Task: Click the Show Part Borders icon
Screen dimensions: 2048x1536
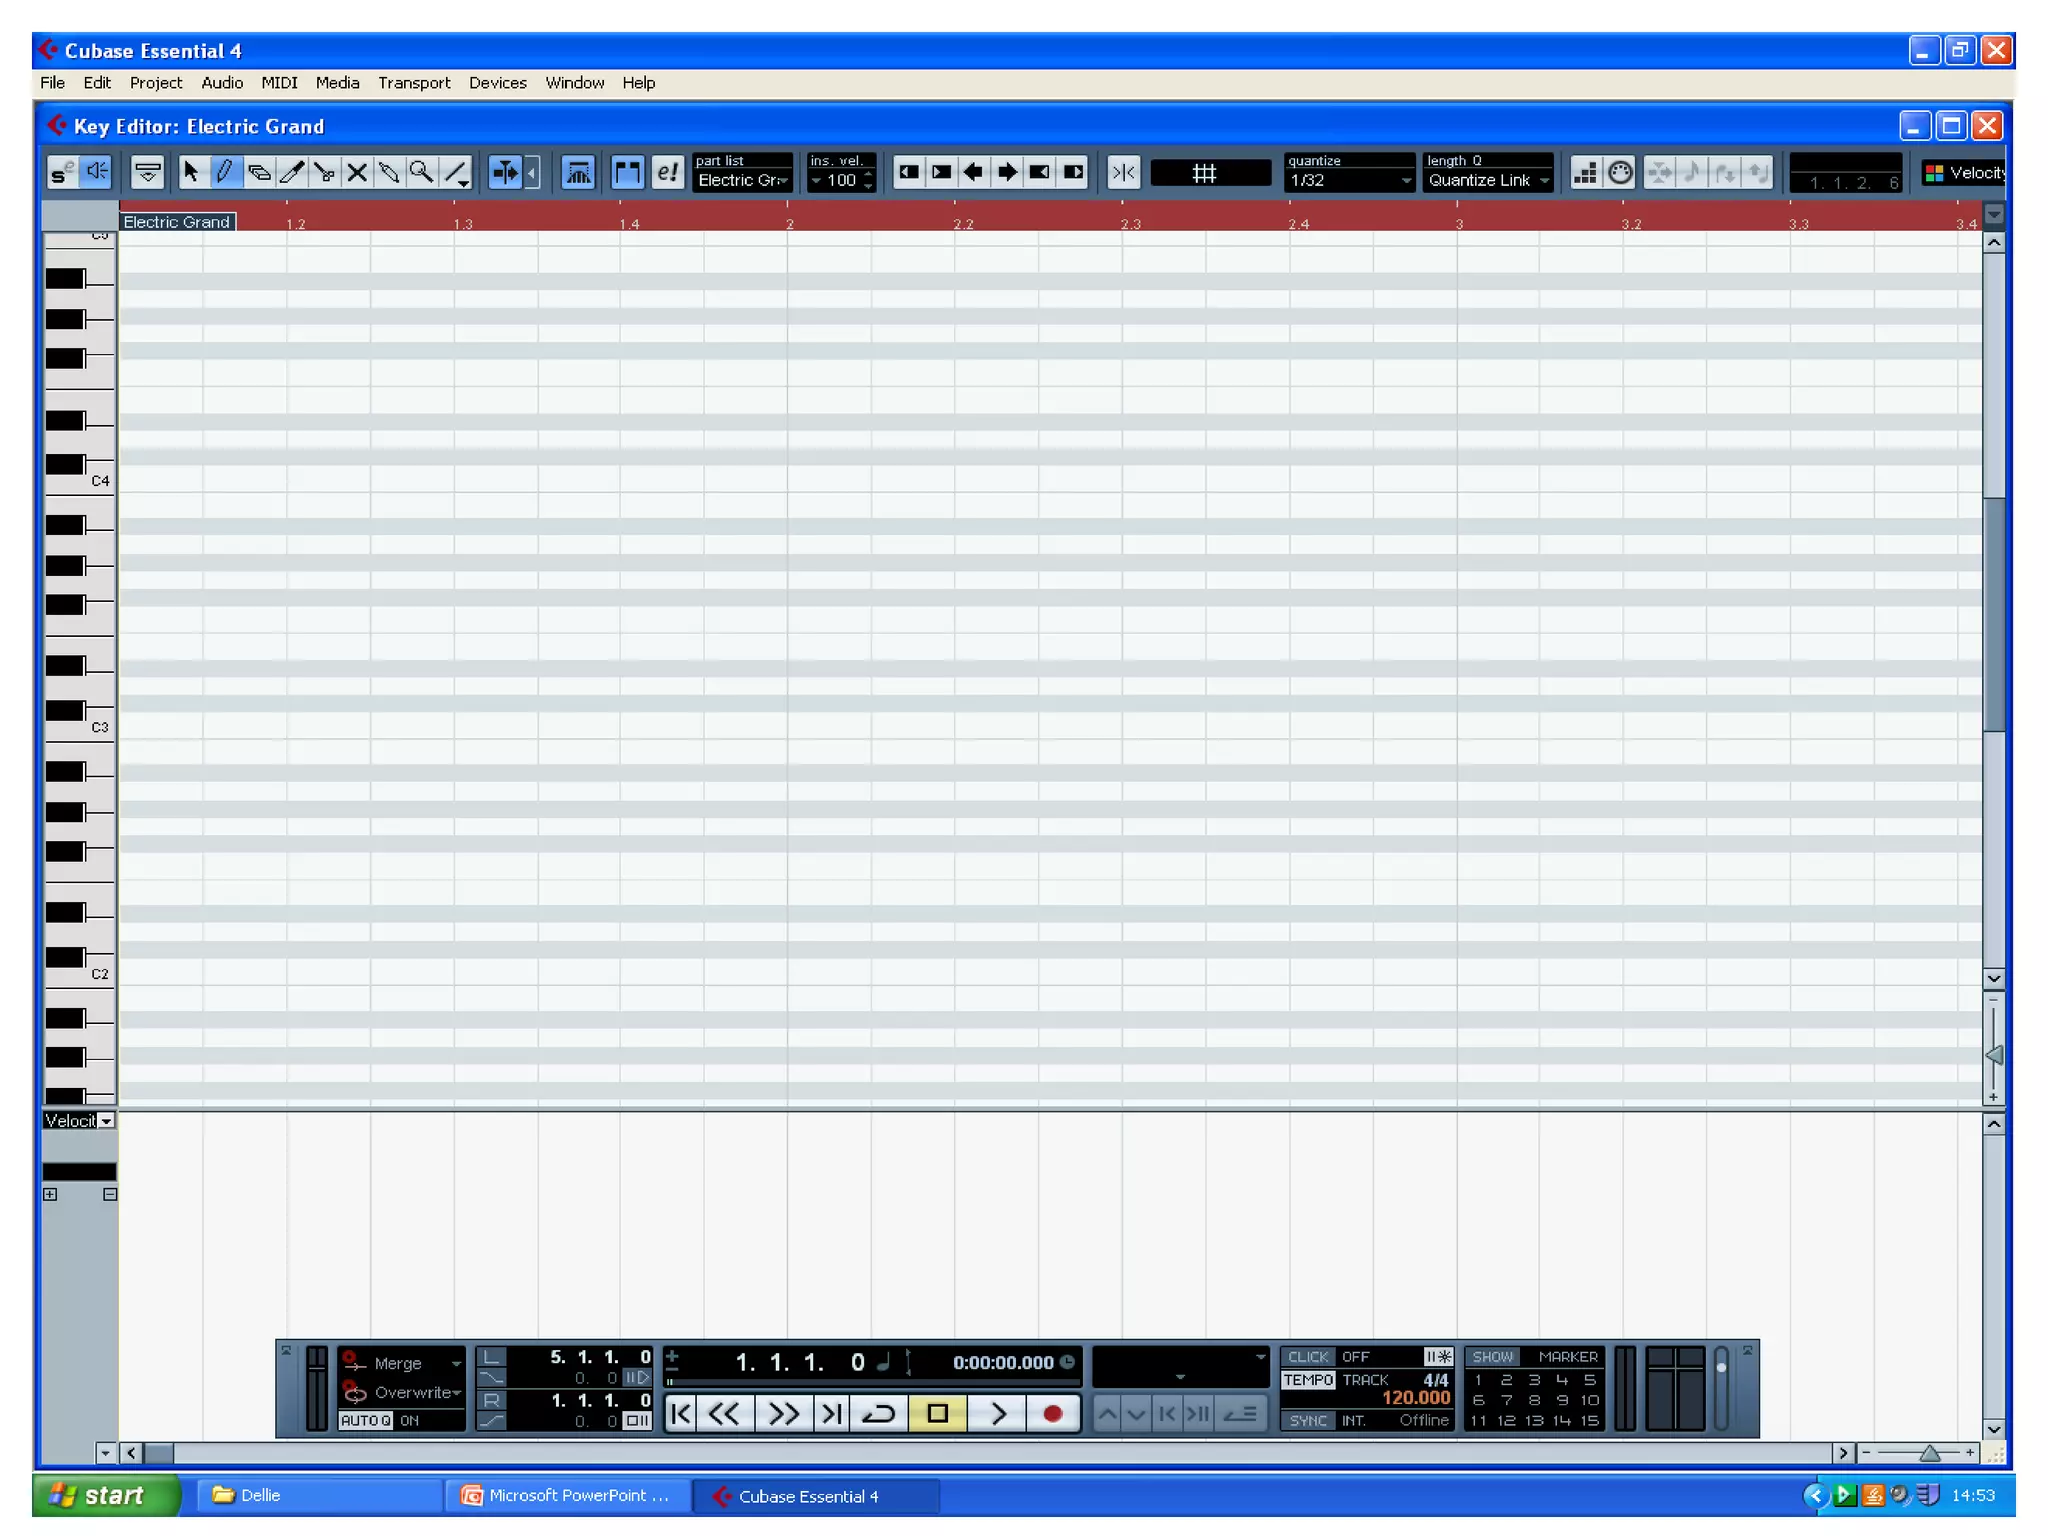Action: click(x=578, y=173)
